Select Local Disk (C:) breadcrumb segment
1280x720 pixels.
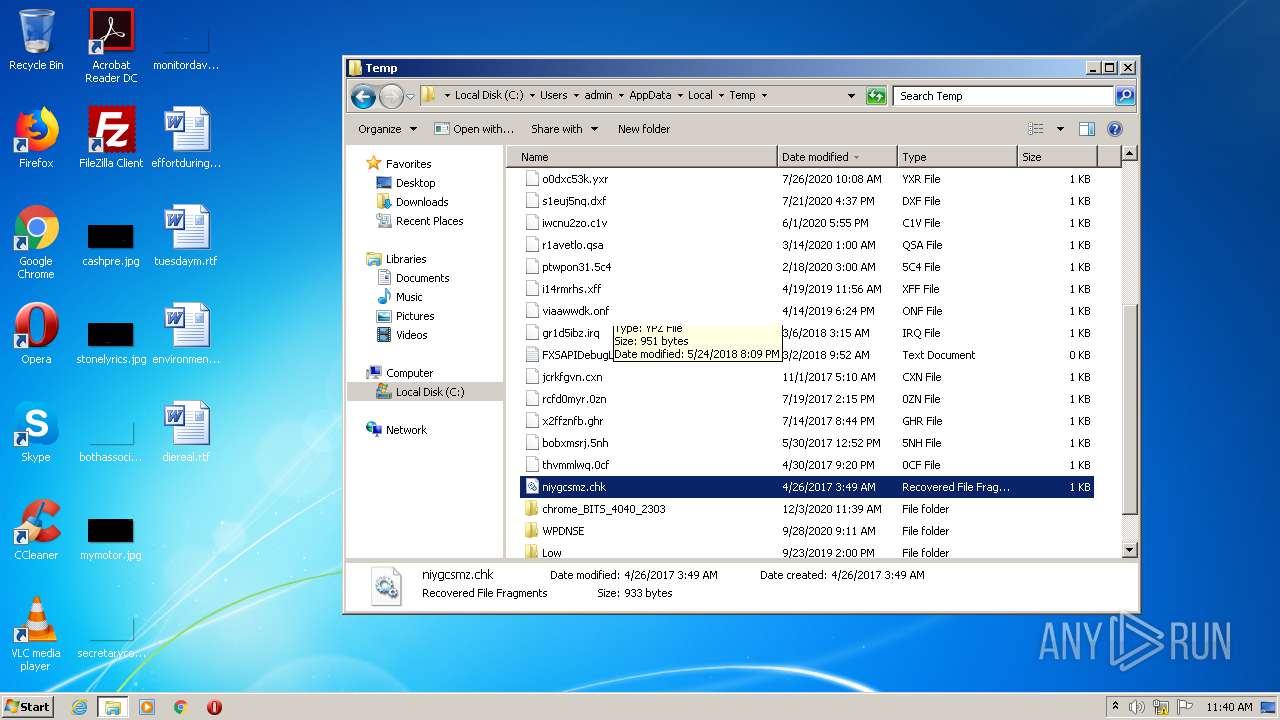coord(489,96)
